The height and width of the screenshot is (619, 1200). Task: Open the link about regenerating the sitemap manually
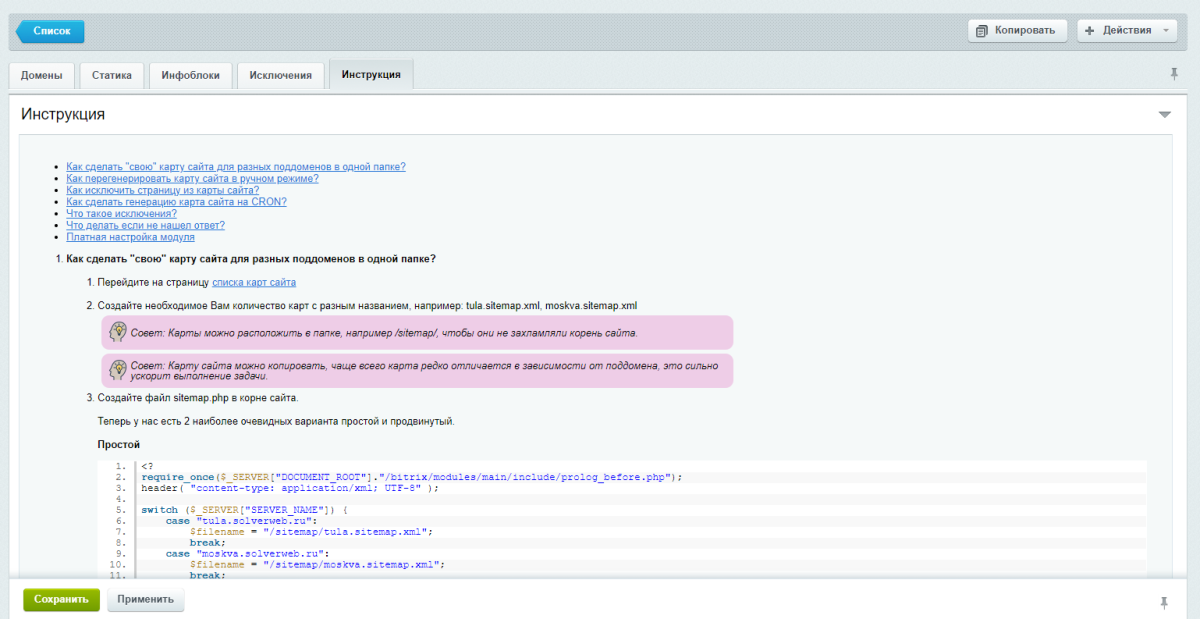coord(192,178)
